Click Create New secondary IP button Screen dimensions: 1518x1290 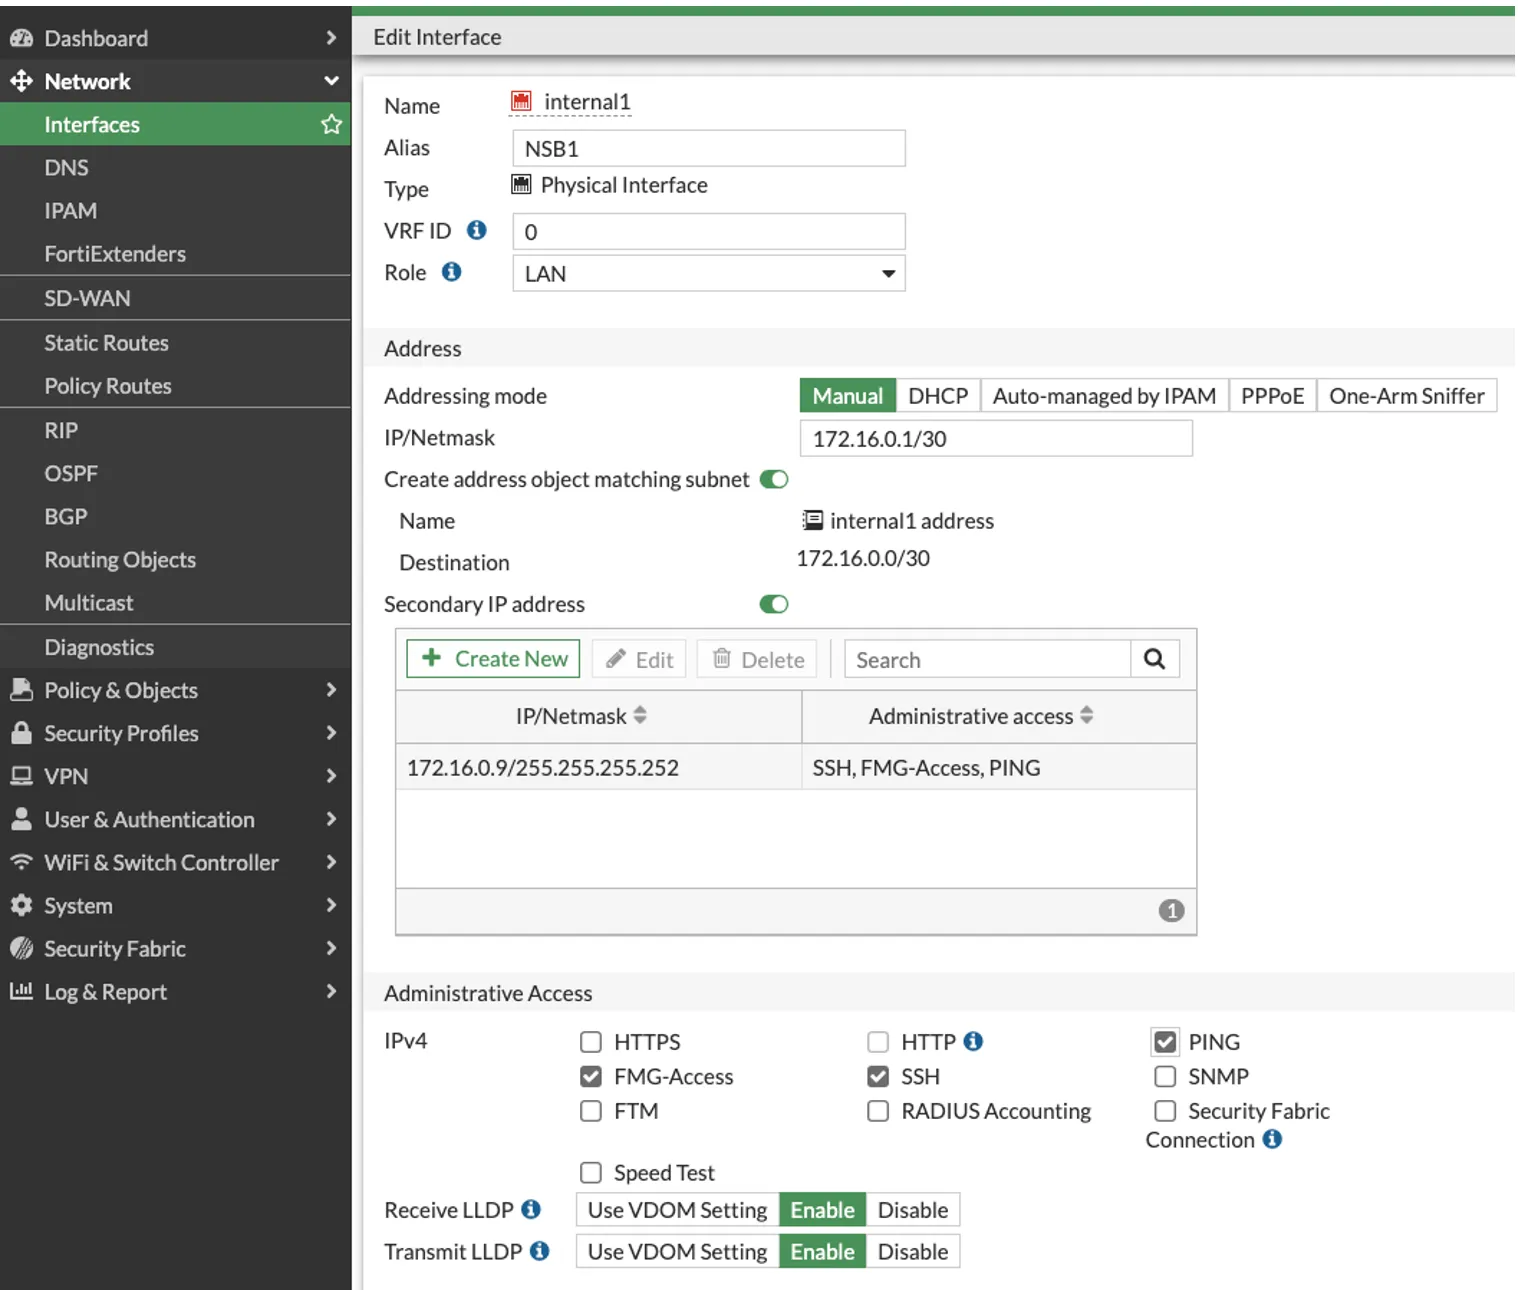tap(493, 659)
